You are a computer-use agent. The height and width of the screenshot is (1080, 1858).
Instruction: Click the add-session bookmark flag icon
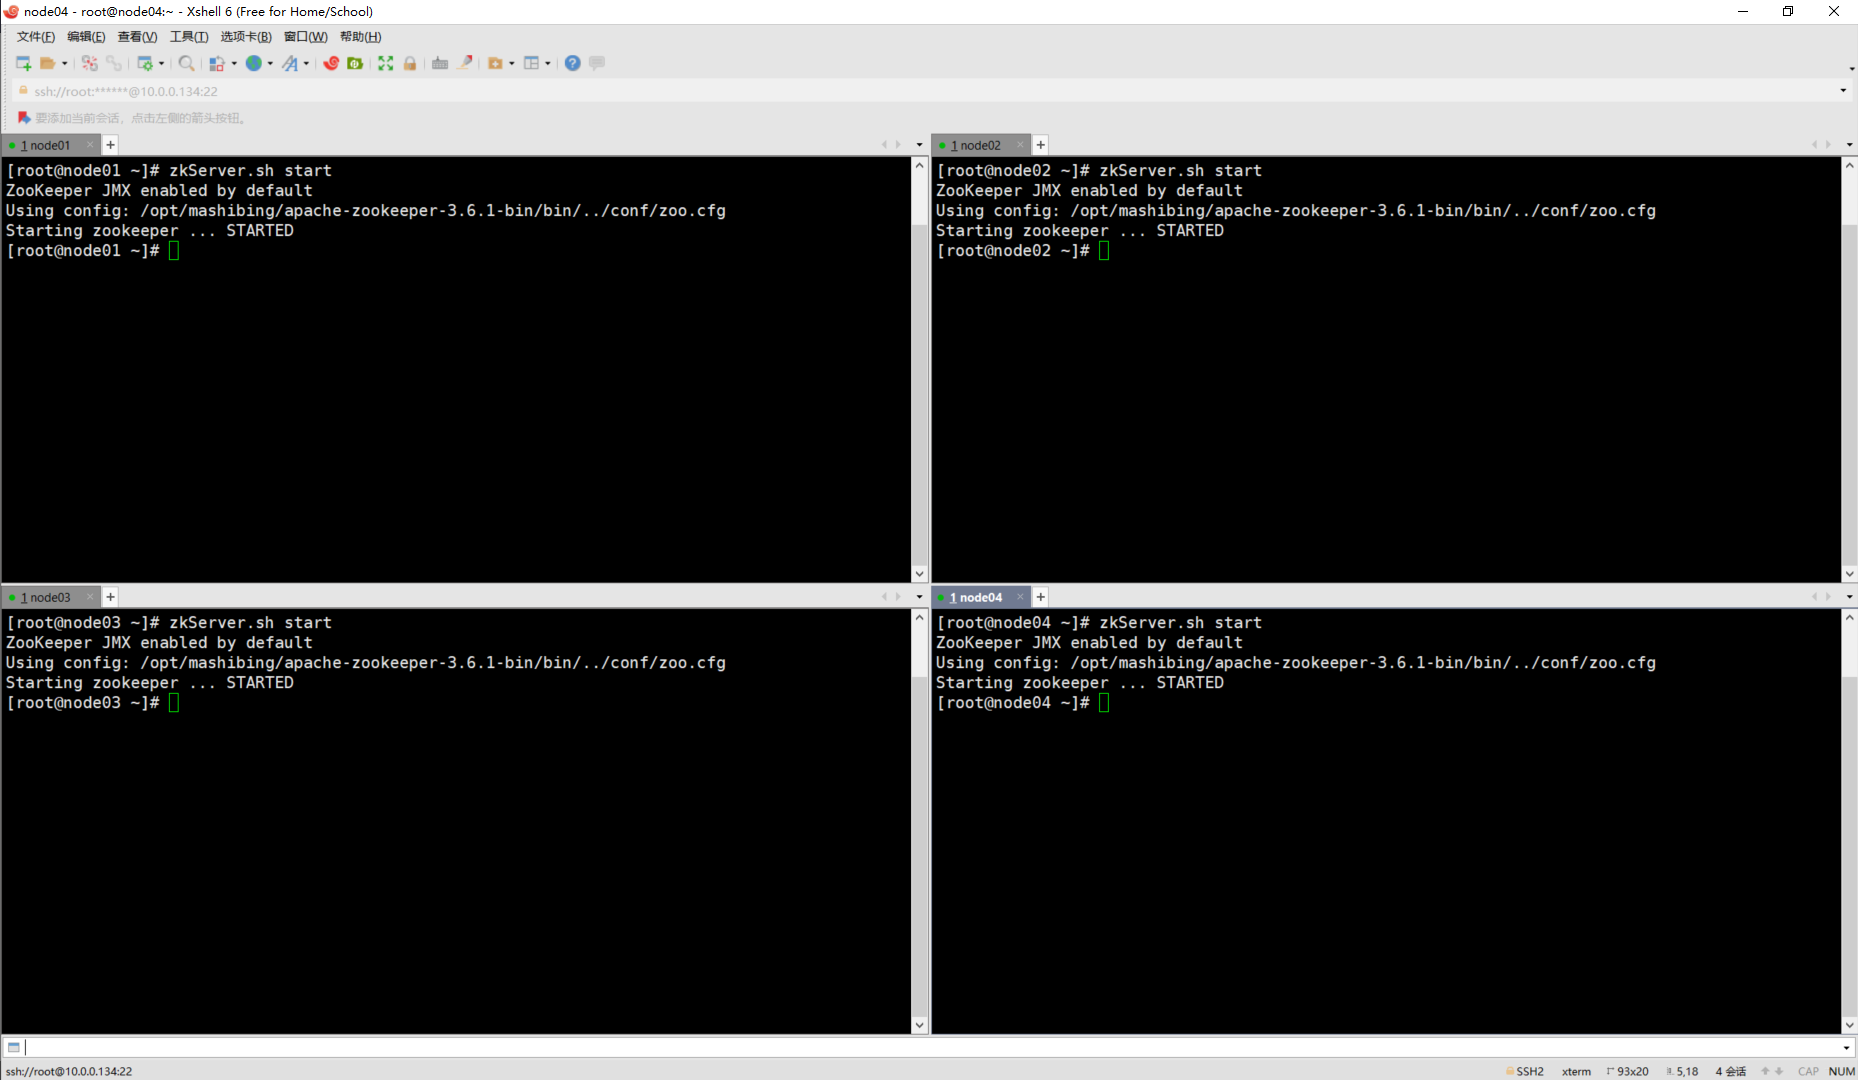[x=24, y=118]
